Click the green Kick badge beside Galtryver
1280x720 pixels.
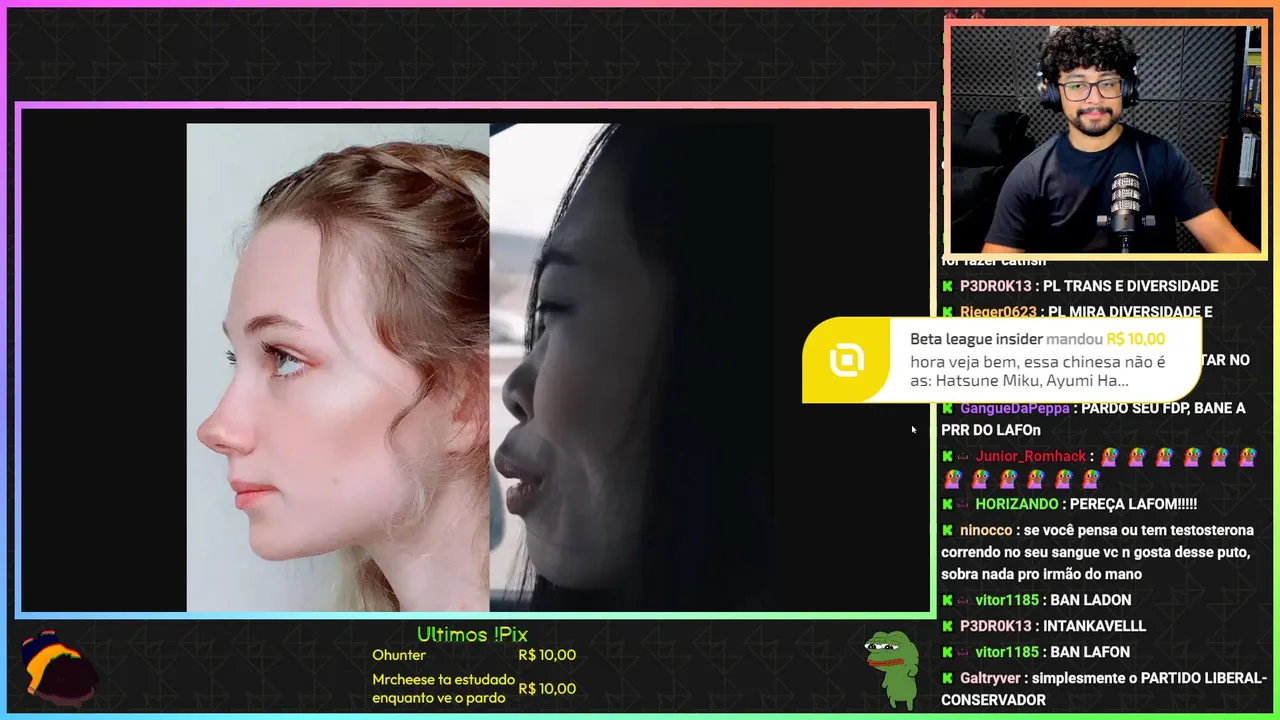point(947,678)
